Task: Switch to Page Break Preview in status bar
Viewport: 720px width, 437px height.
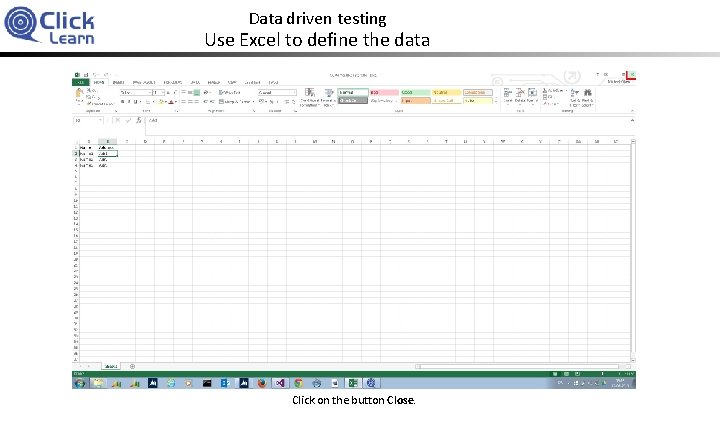Action: [578, 374]
